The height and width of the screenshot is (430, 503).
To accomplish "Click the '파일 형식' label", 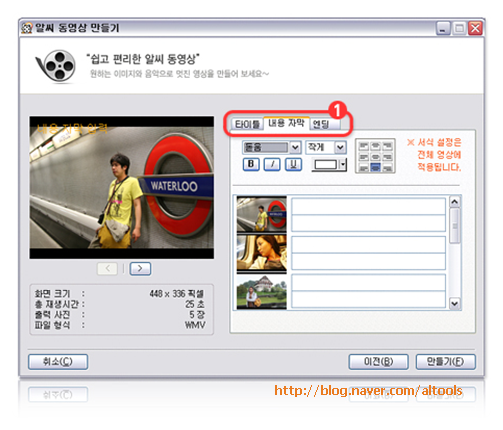I will [x=52, y=325].
